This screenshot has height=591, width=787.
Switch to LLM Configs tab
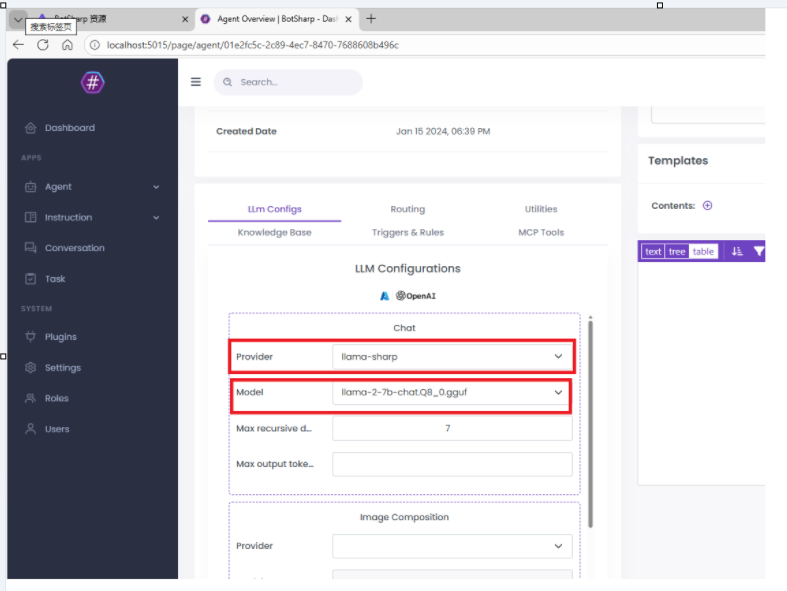click(x=275, y=209)
